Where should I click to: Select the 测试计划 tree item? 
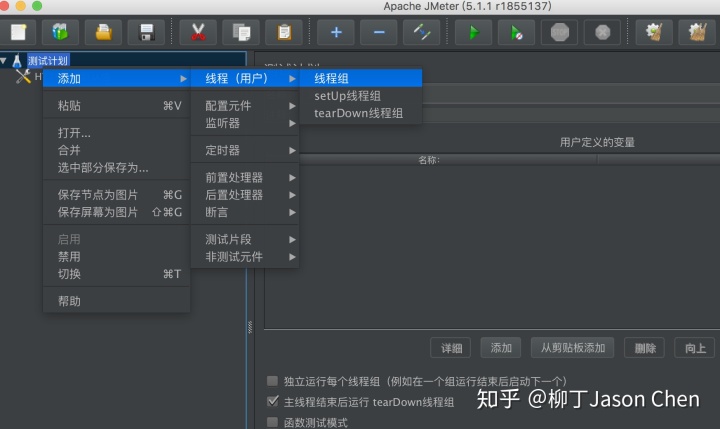pyautogui.click(x=48, y=61)
